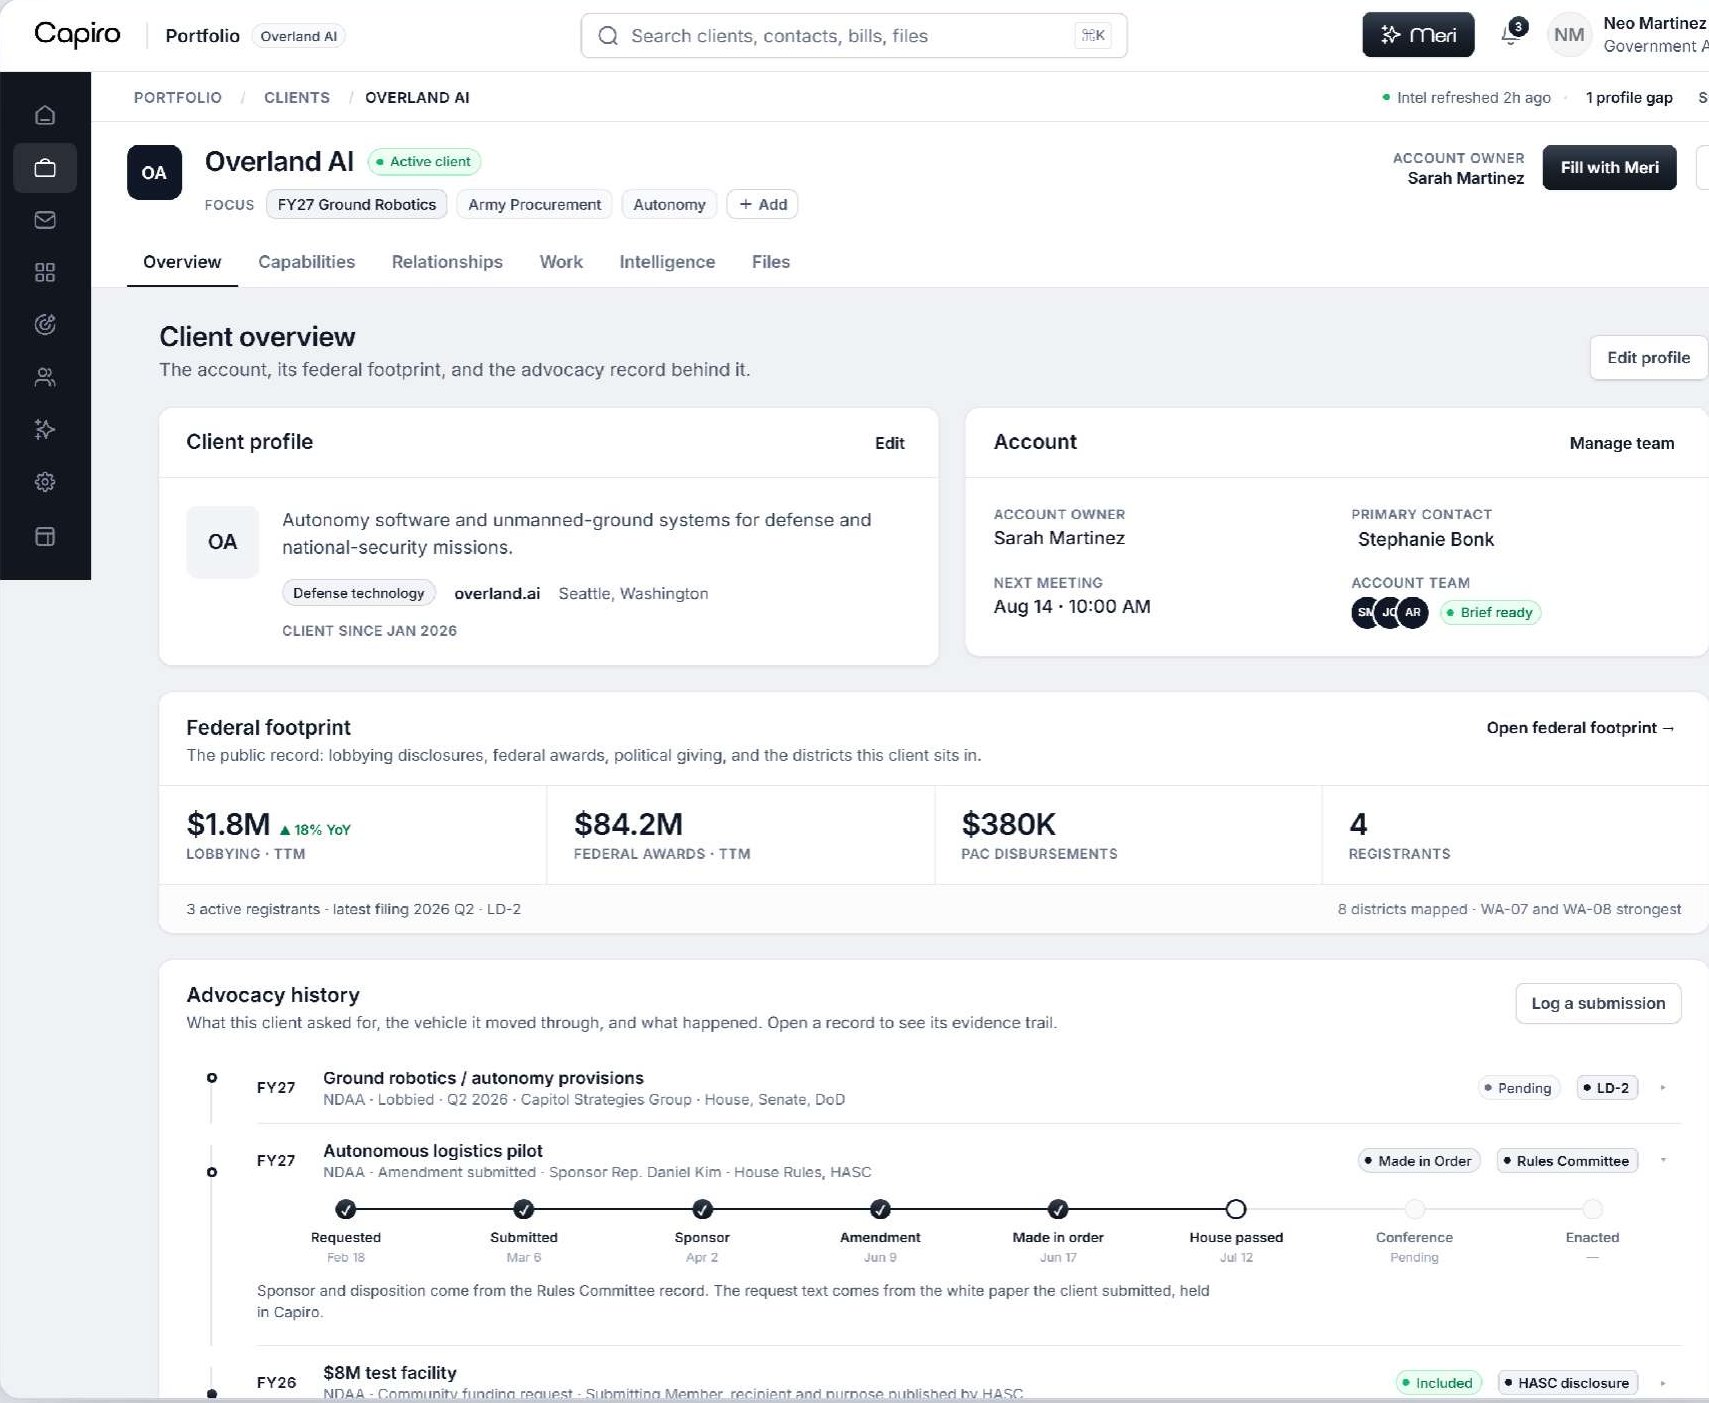
Task: Open the Work tab
Action: click(561, 262)
